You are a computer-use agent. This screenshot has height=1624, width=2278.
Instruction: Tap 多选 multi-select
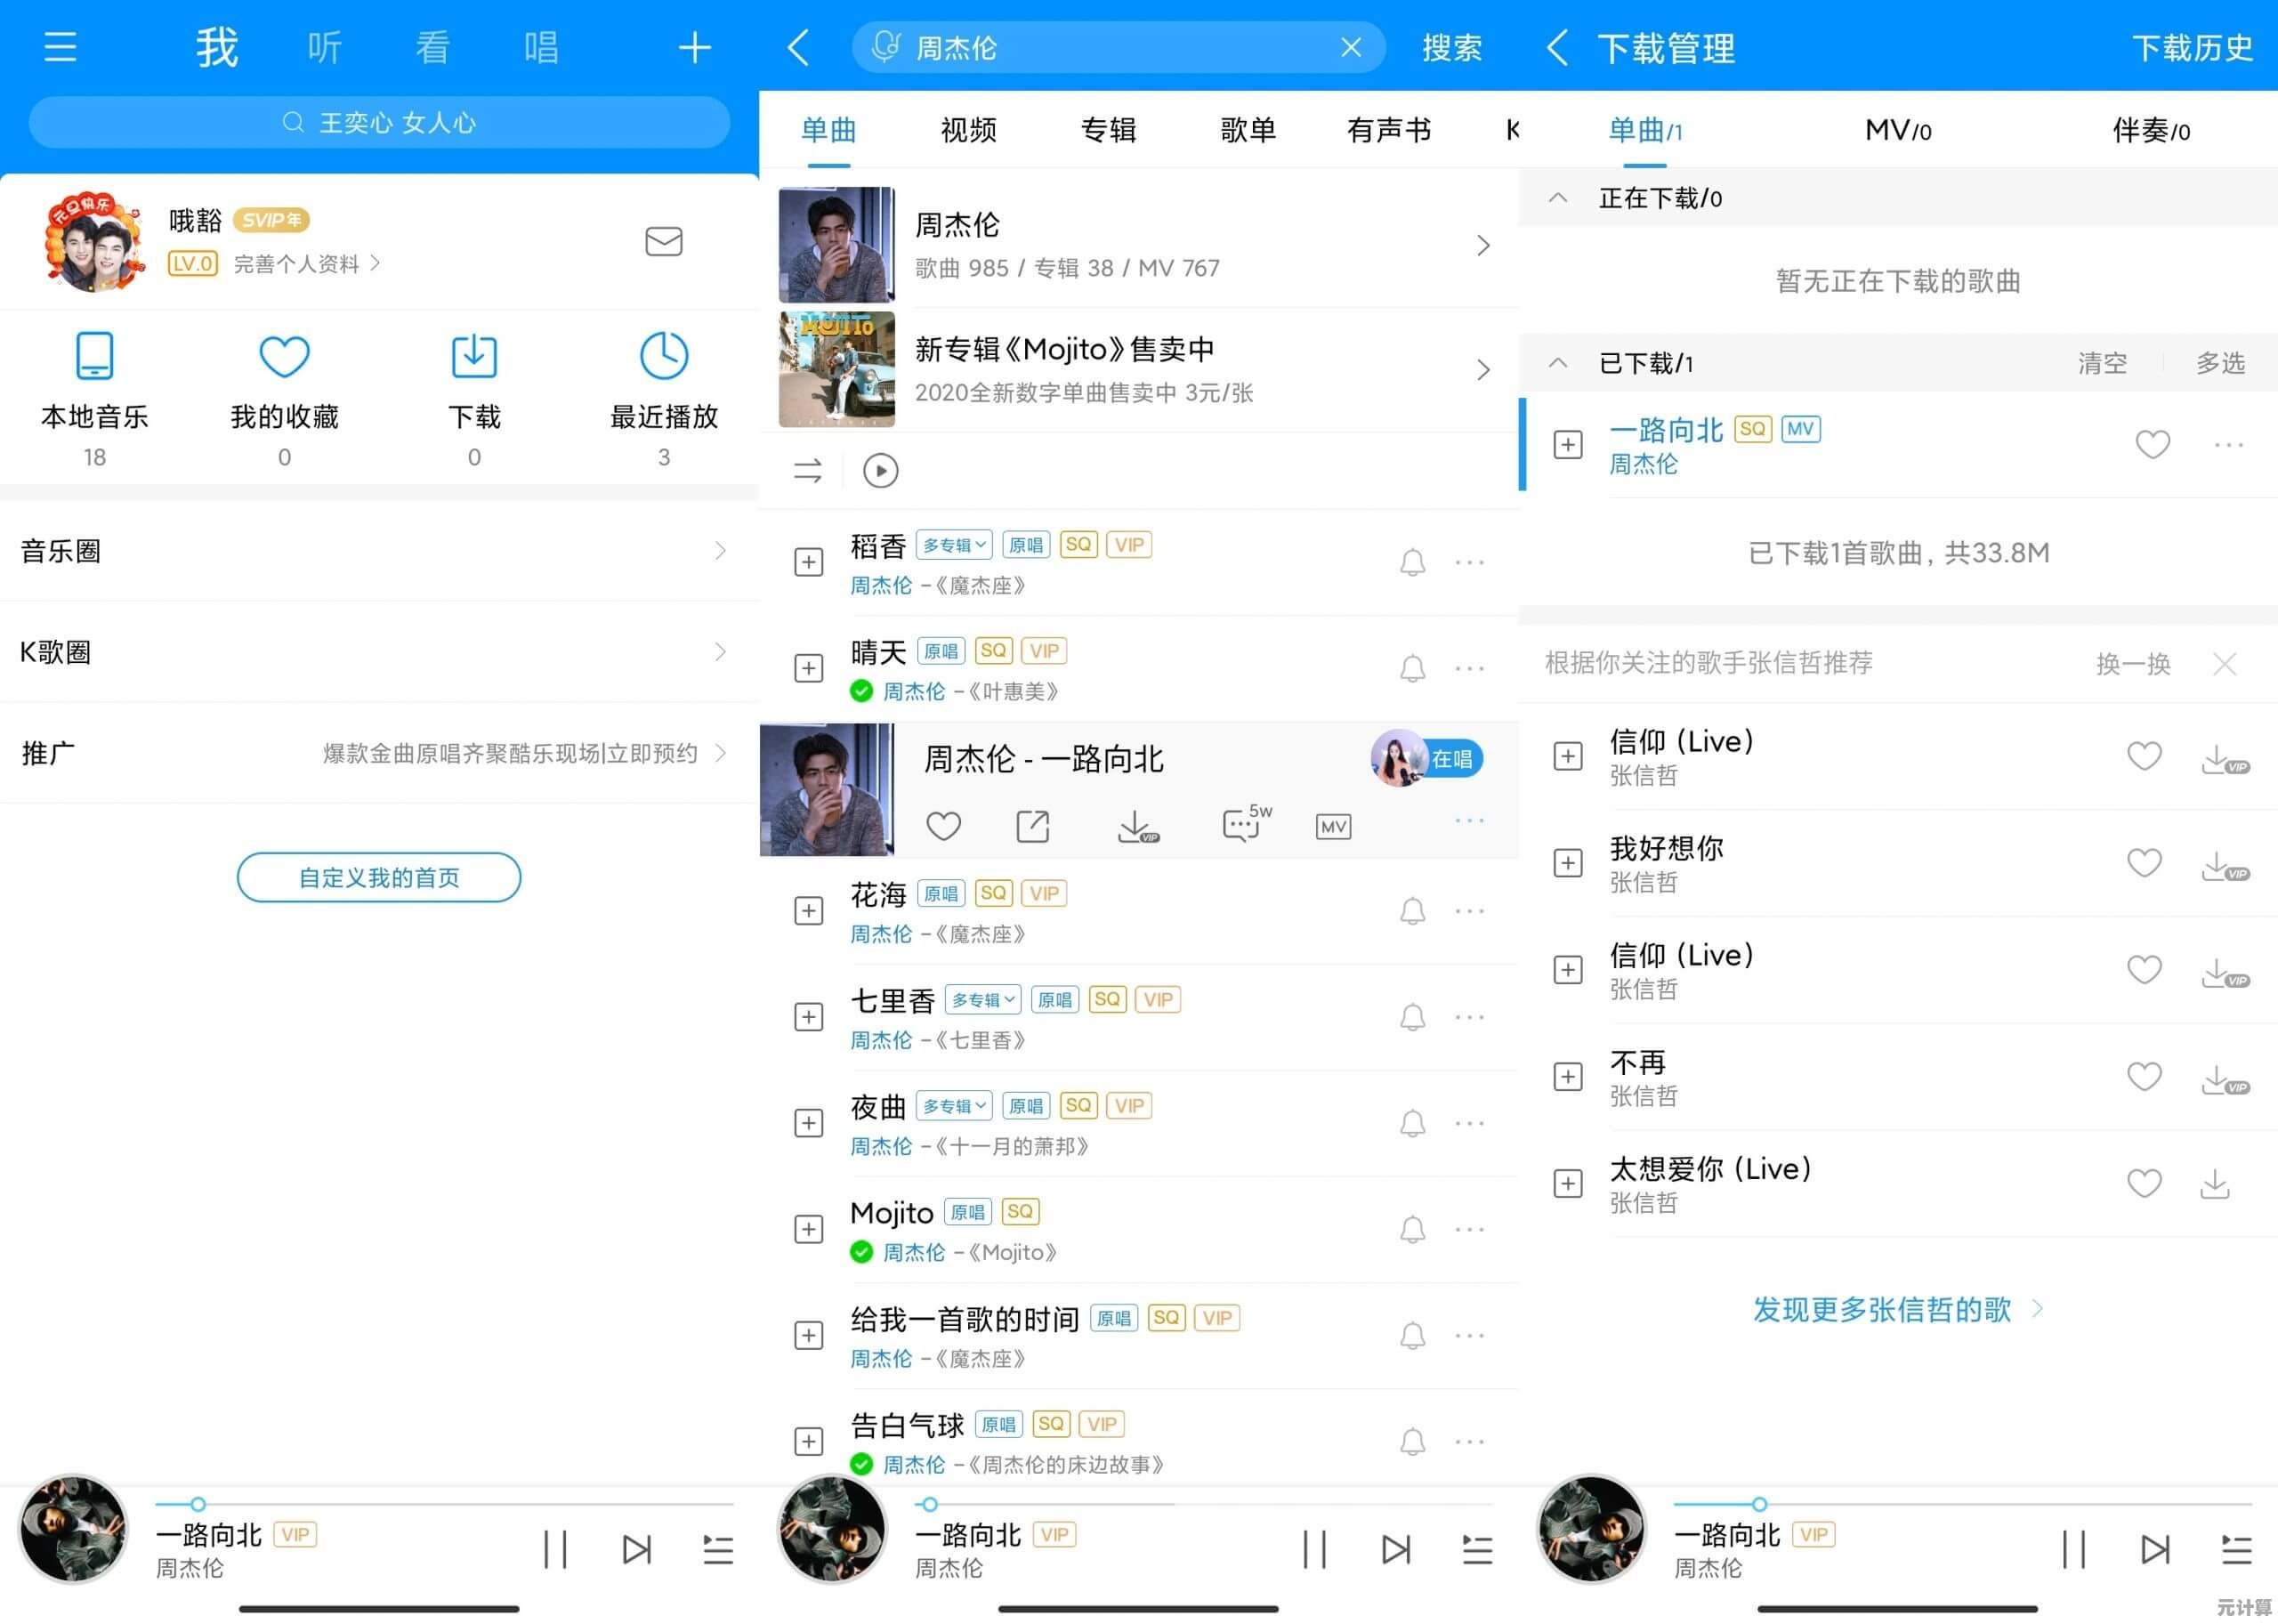click(2220, 362)
